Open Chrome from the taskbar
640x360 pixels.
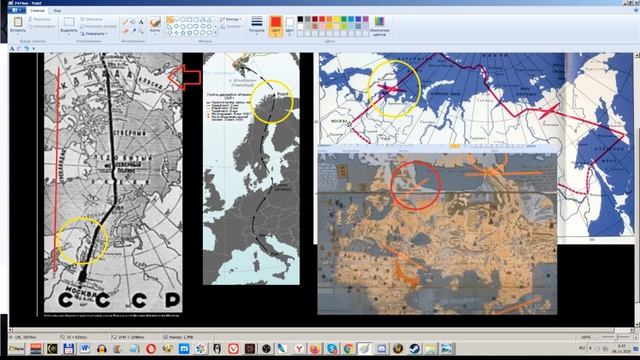click(x=348, y=349)
